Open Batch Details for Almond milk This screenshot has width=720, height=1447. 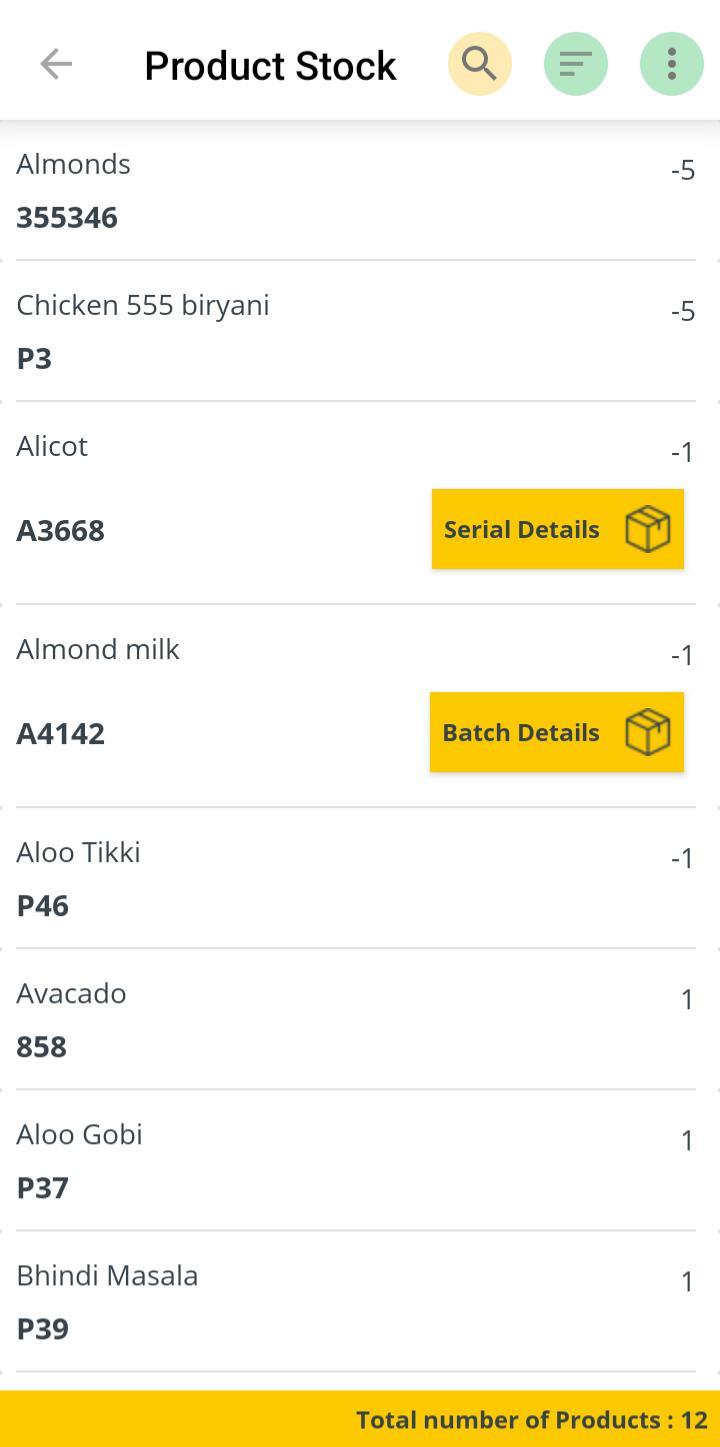522,732
